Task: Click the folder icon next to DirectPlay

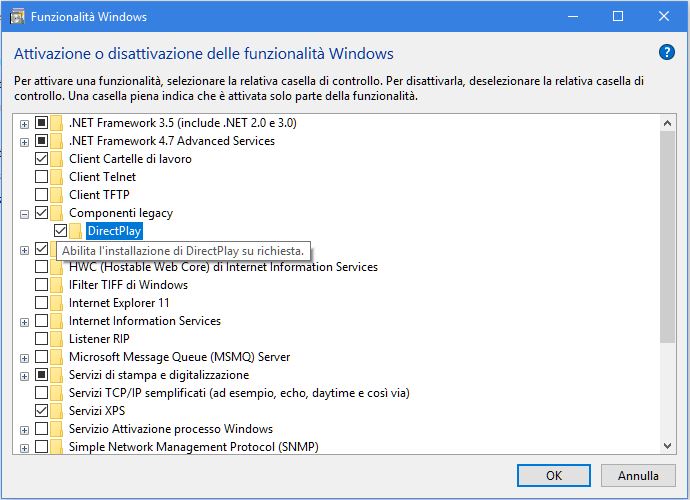Action: 76,231
